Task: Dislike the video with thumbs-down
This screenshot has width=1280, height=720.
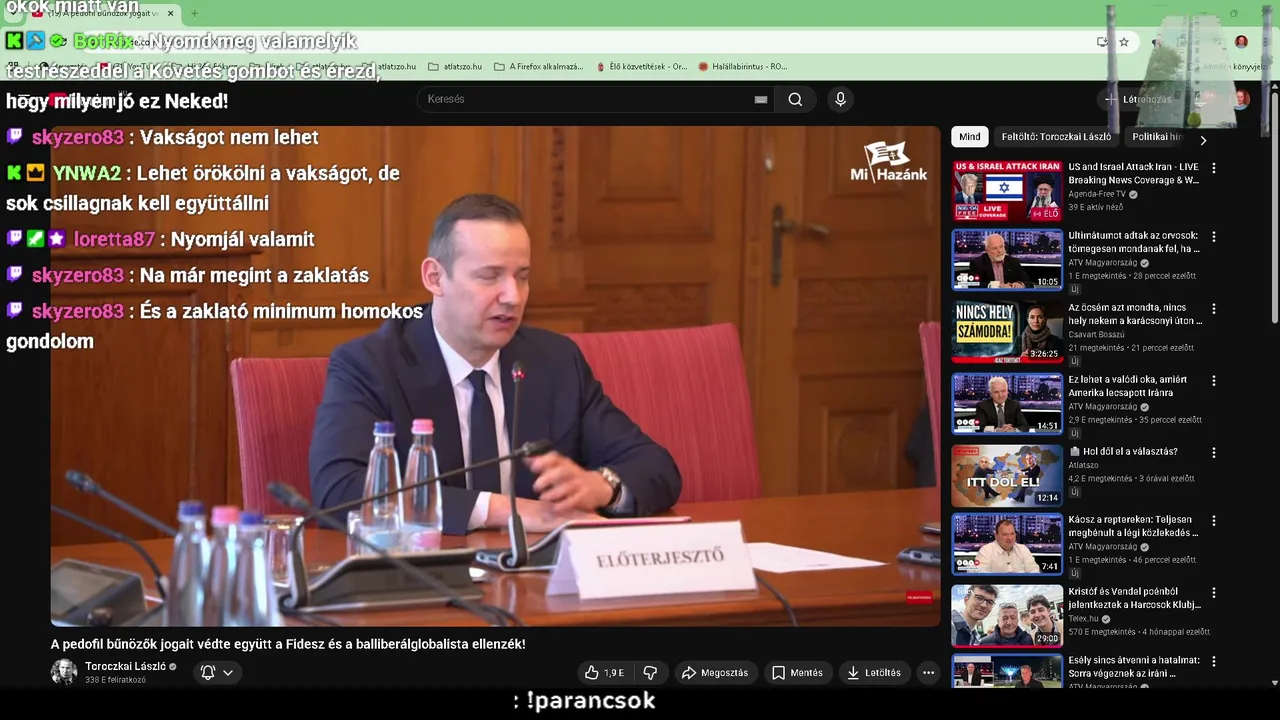Action: point(650,673)
